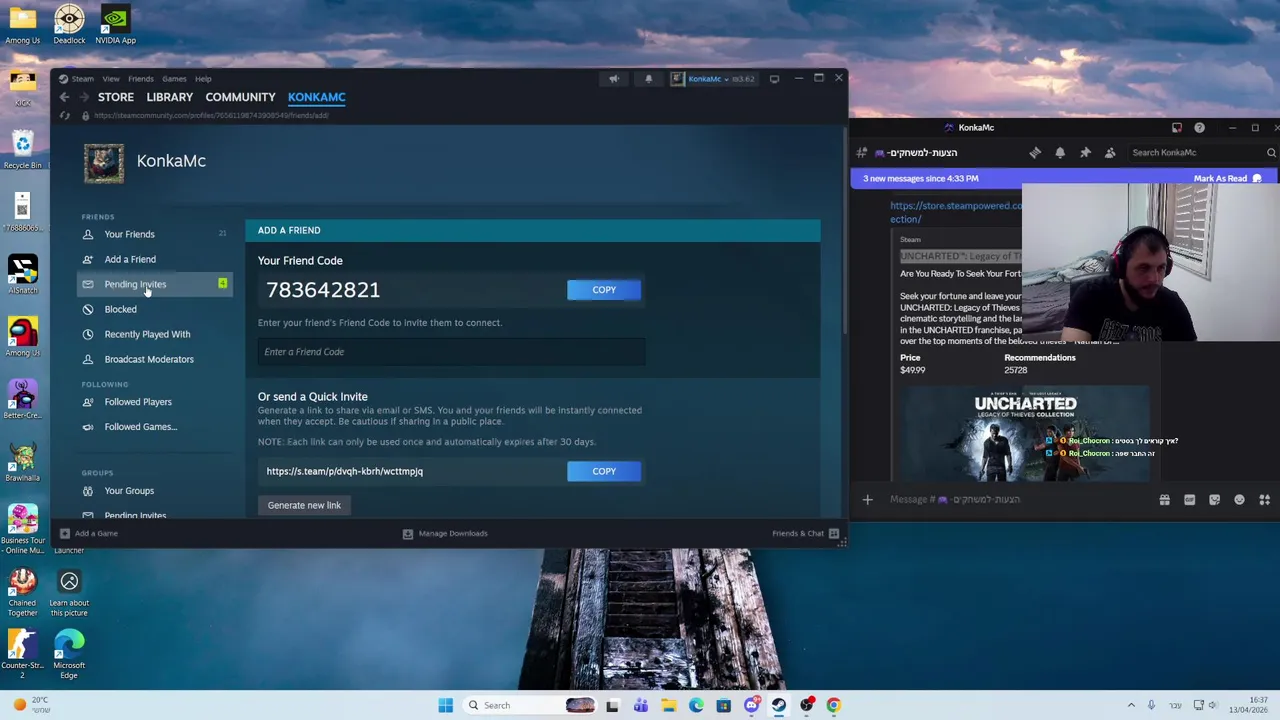Open Steam notifications bell
This screenshot has height=720, width=1280.
pyautogui.click(x=648, y=79)
